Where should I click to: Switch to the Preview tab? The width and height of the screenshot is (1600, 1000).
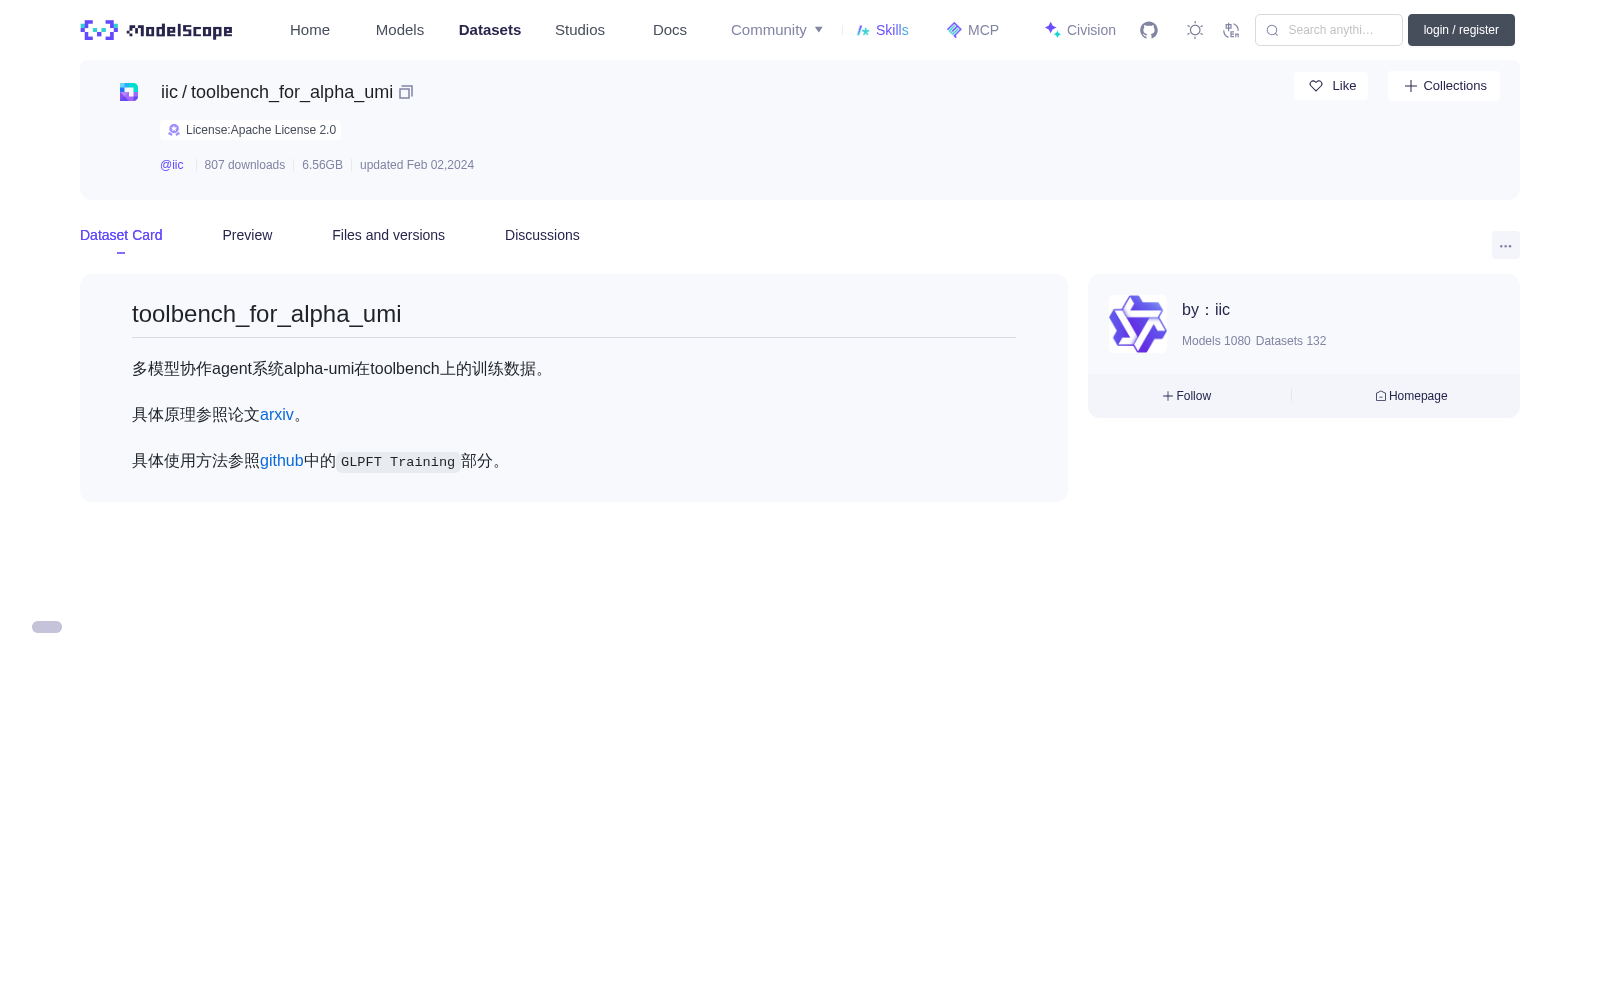(x=247, y=235)
